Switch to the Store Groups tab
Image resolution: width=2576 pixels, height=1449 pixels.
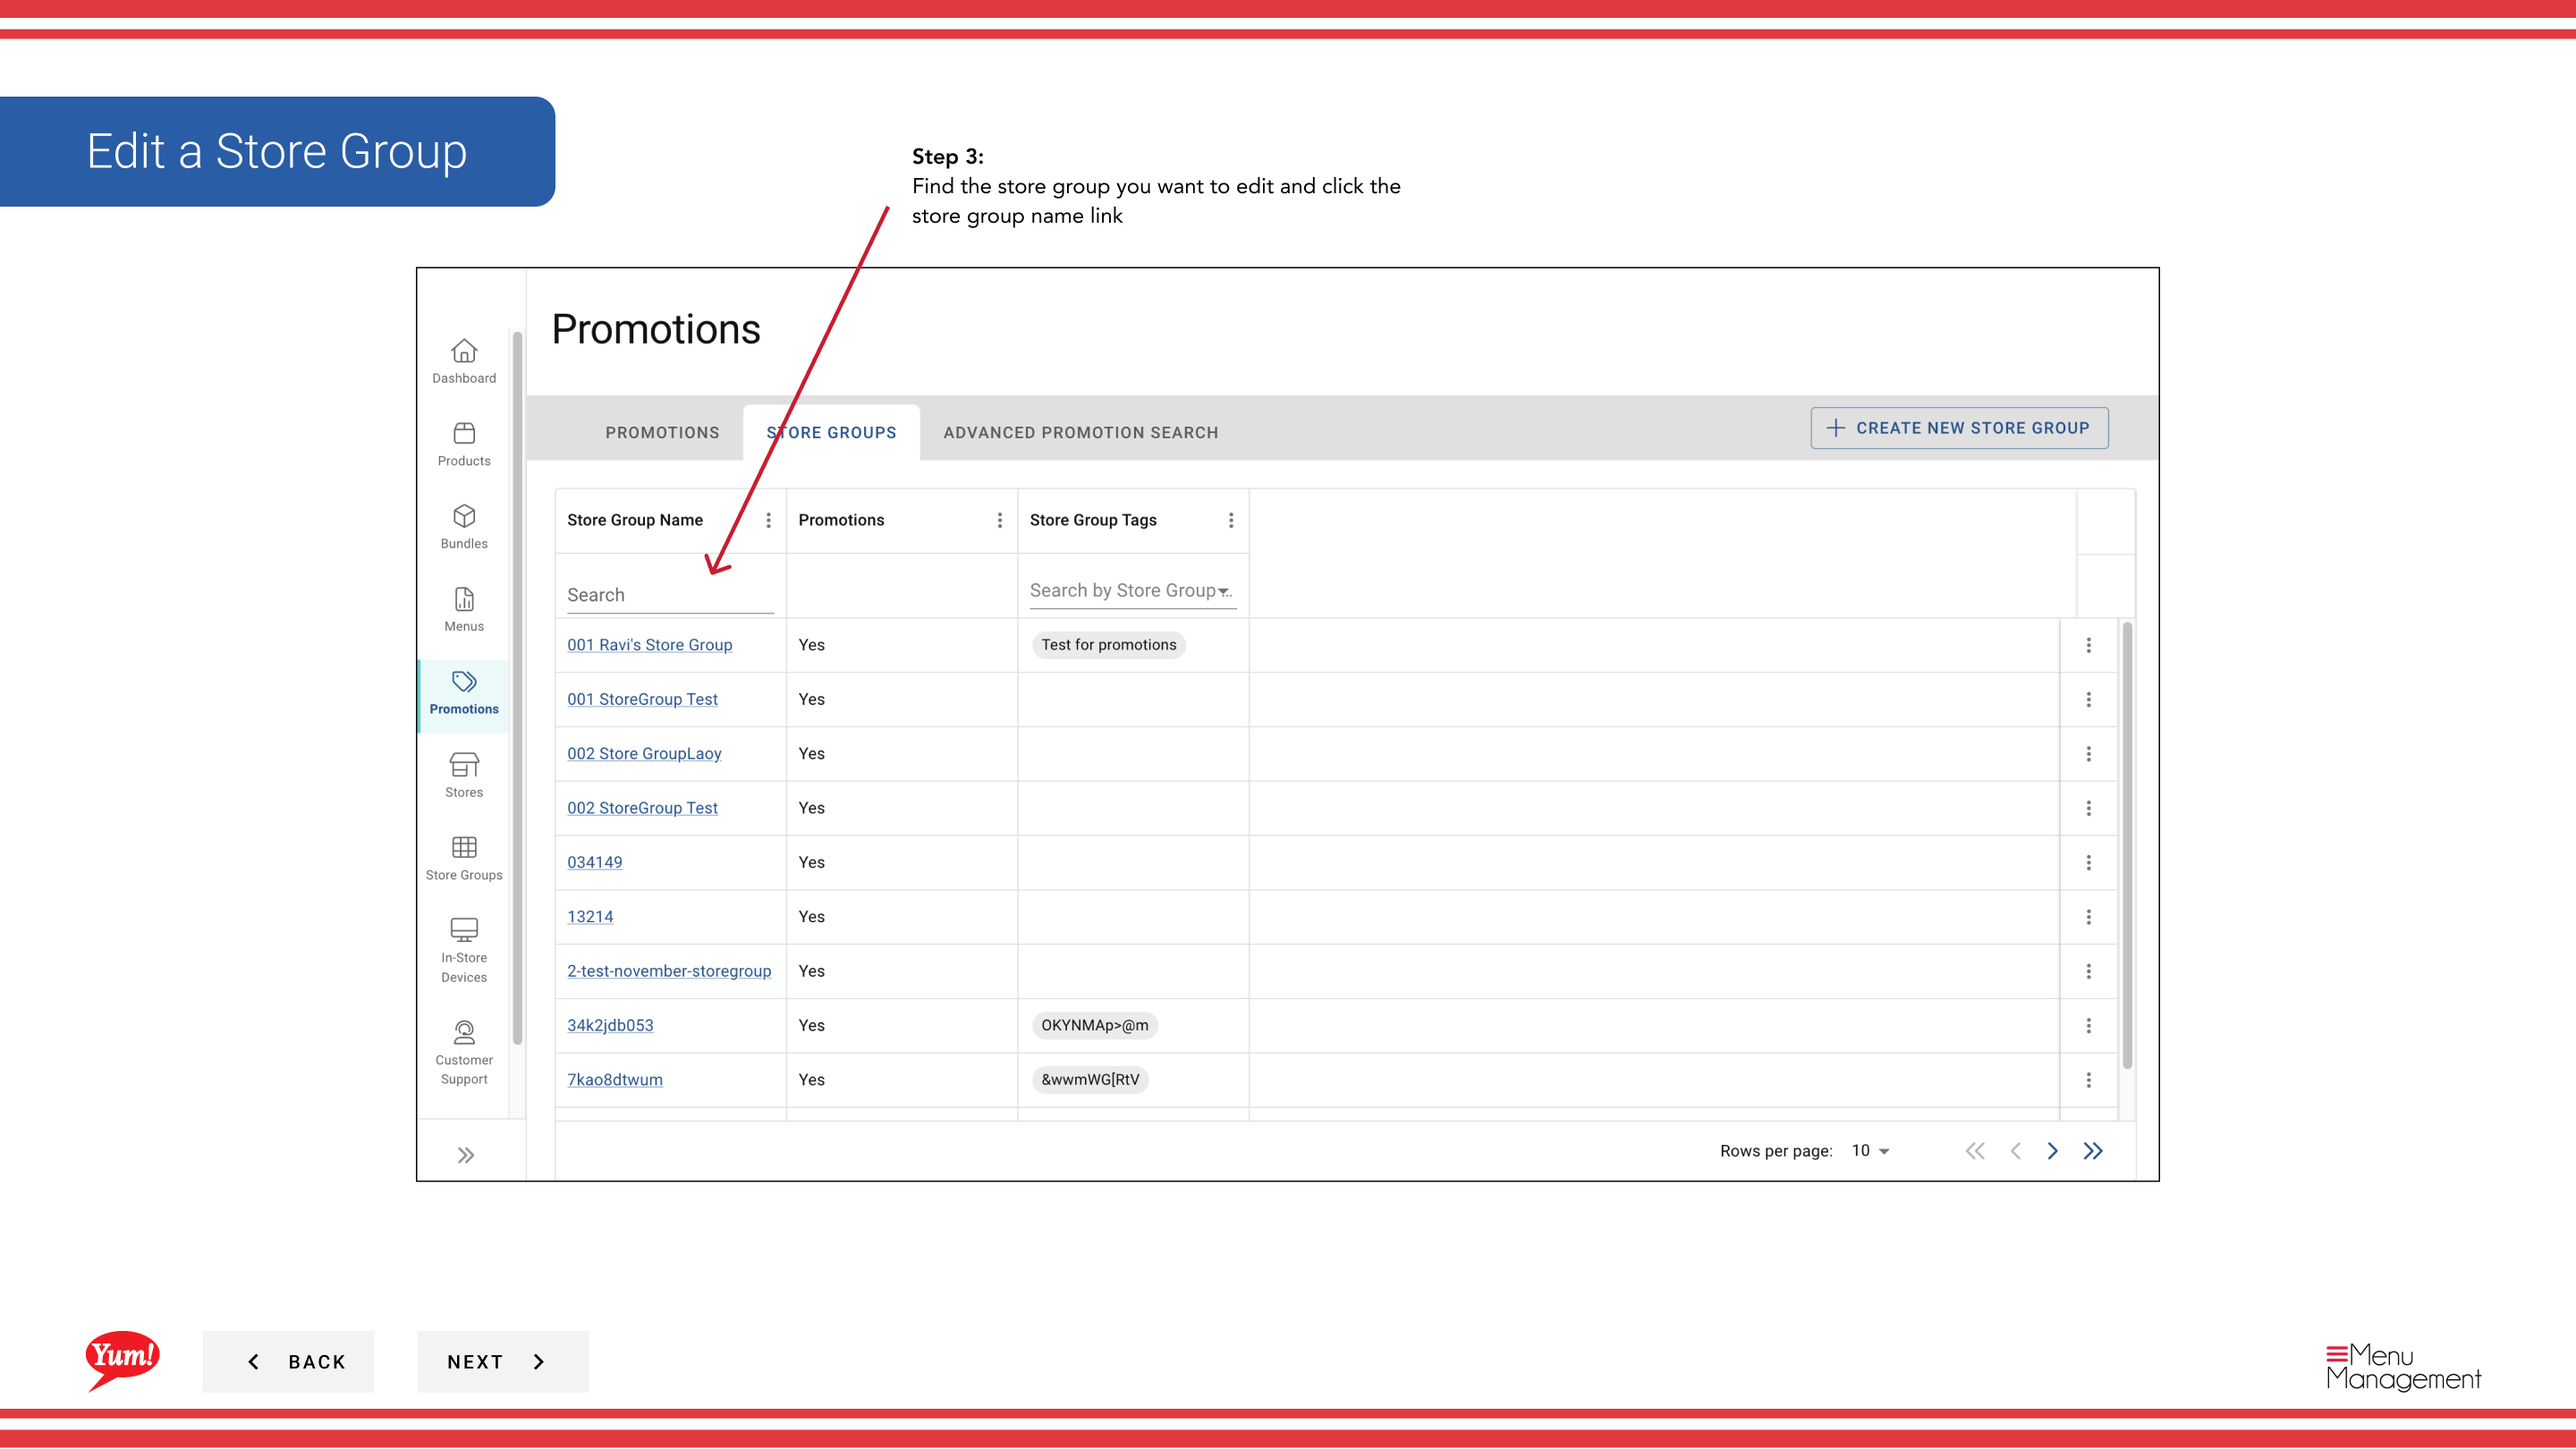[831, 432]
